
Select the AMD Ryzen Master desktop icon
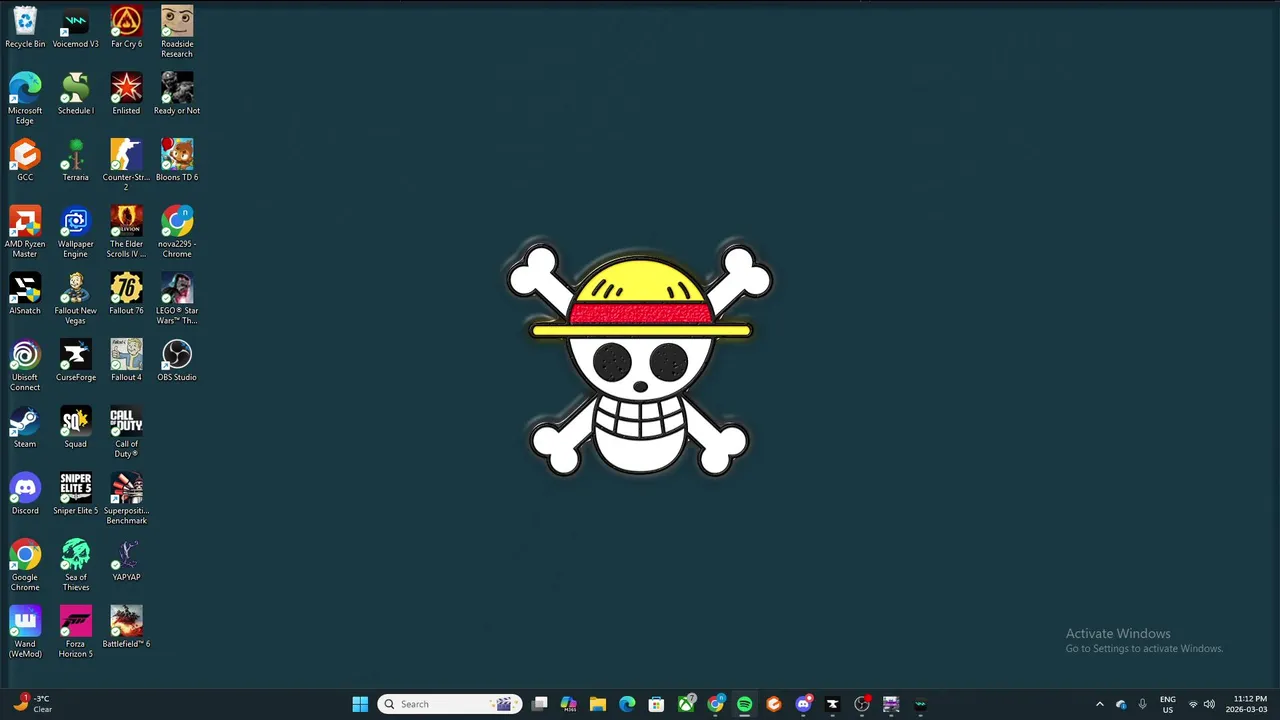(x=25, y=232)
